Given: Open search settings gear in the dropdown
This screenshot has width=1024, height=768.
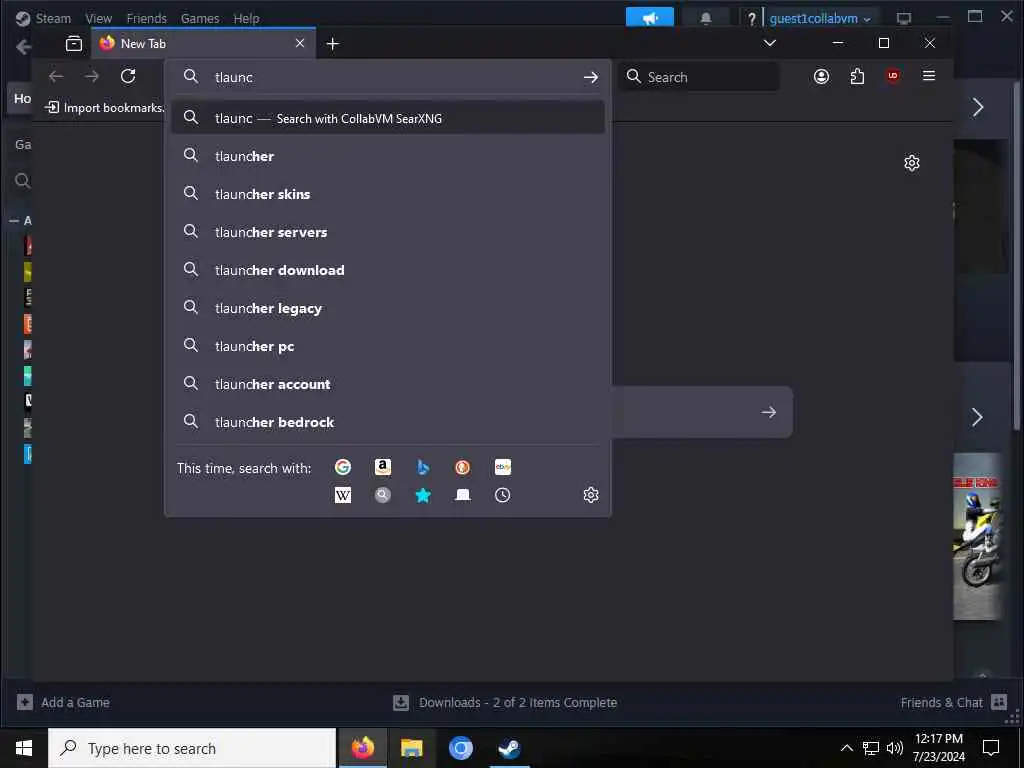Looking at the screenshot, I should (x=590, y=495).
